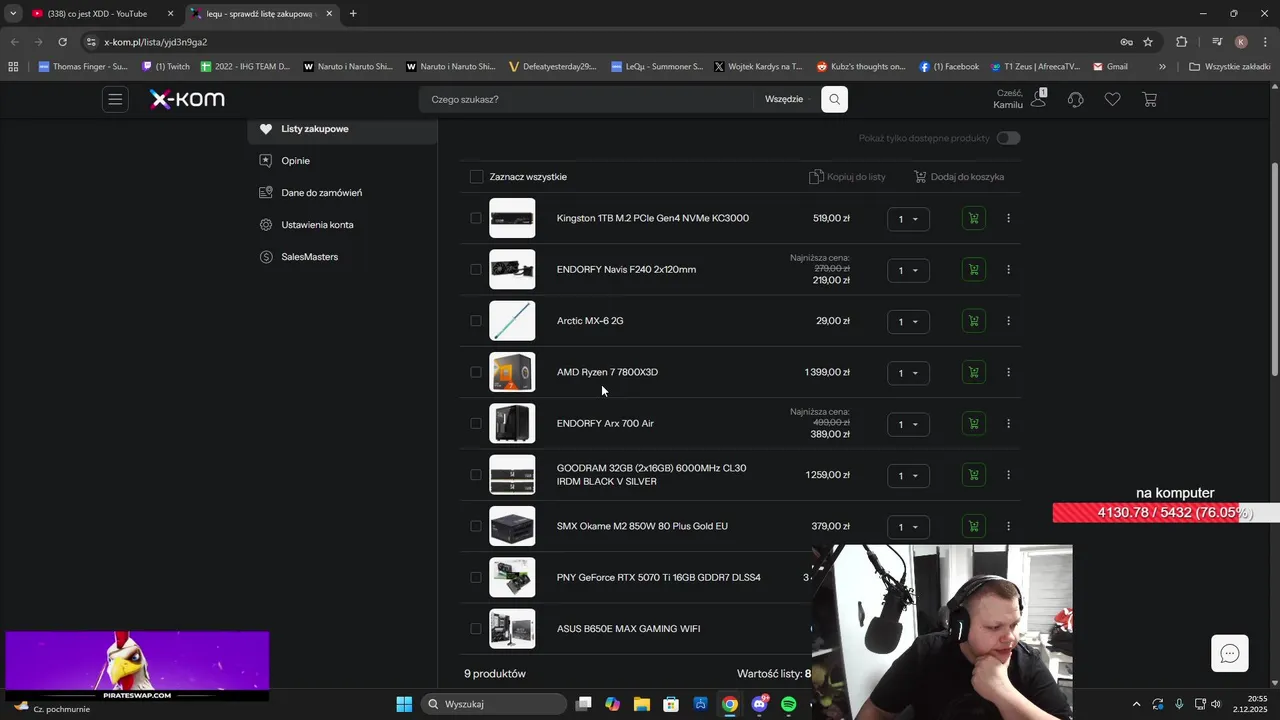
Task: Select checkbox for PNY GeForce RTX 5070 Ti
Action: click(x=476, y=578)
